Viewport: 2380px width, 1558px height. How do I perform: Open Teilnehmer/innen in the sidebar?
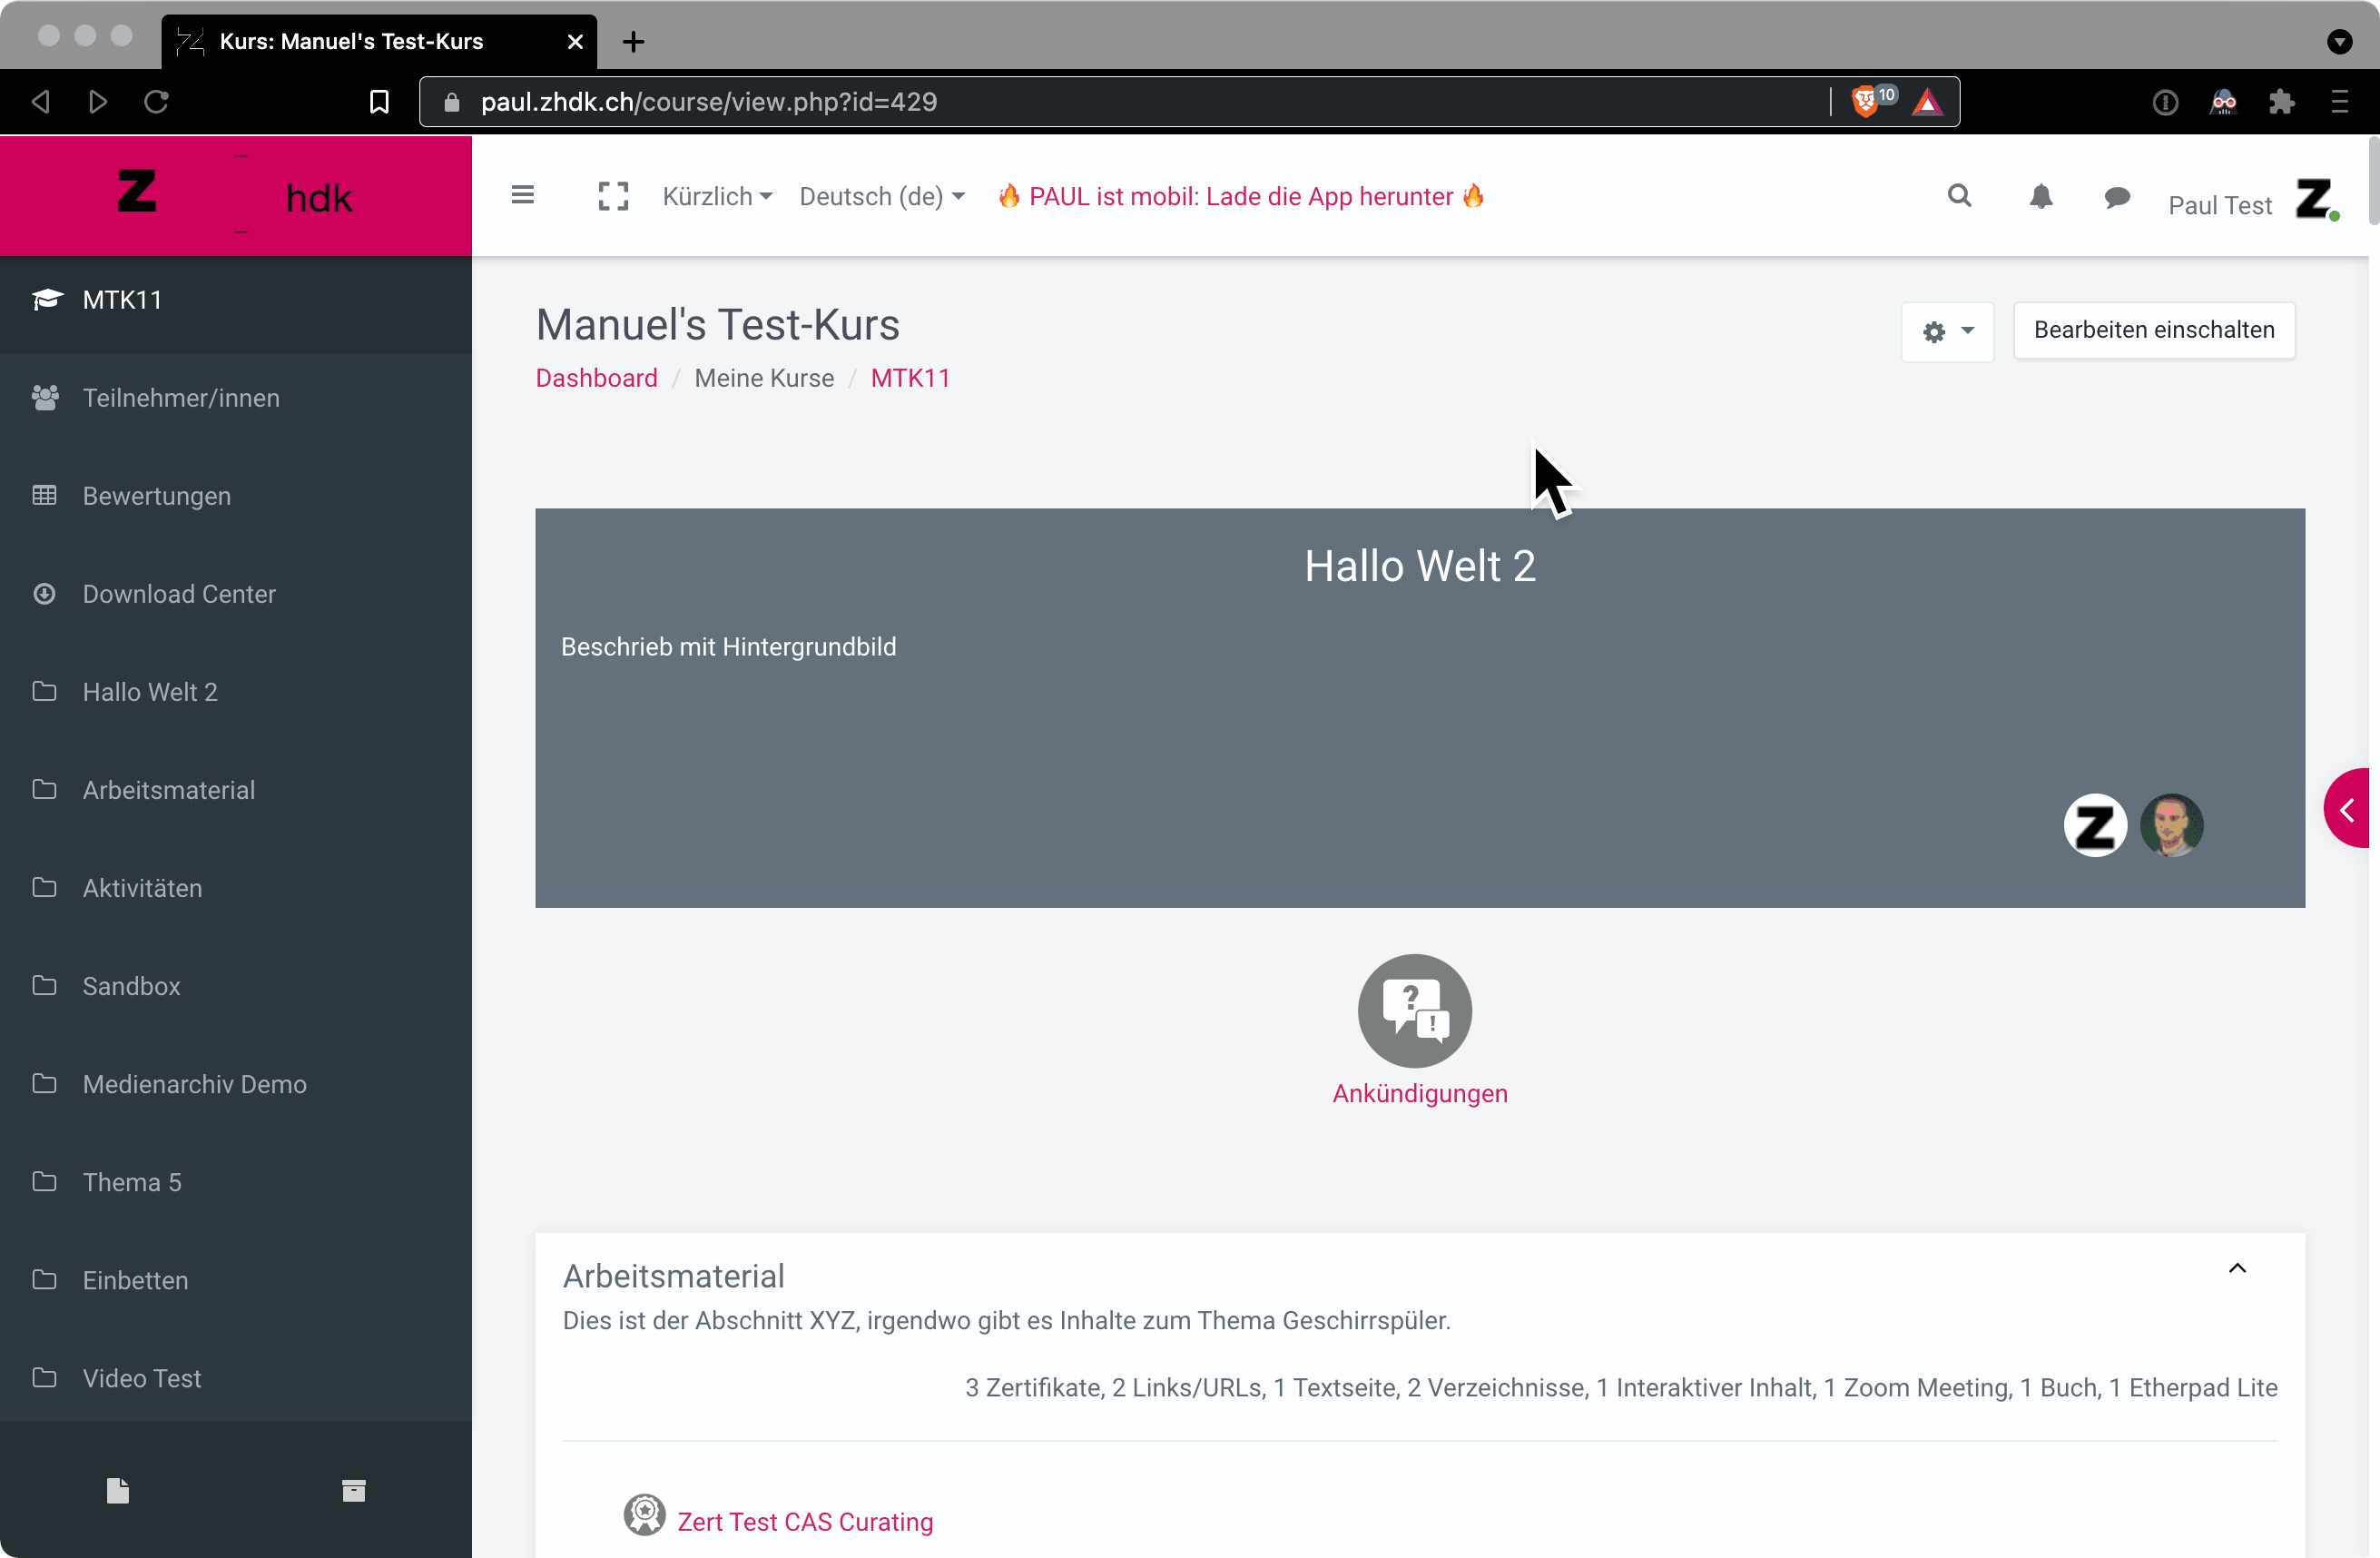pos(181,398)
